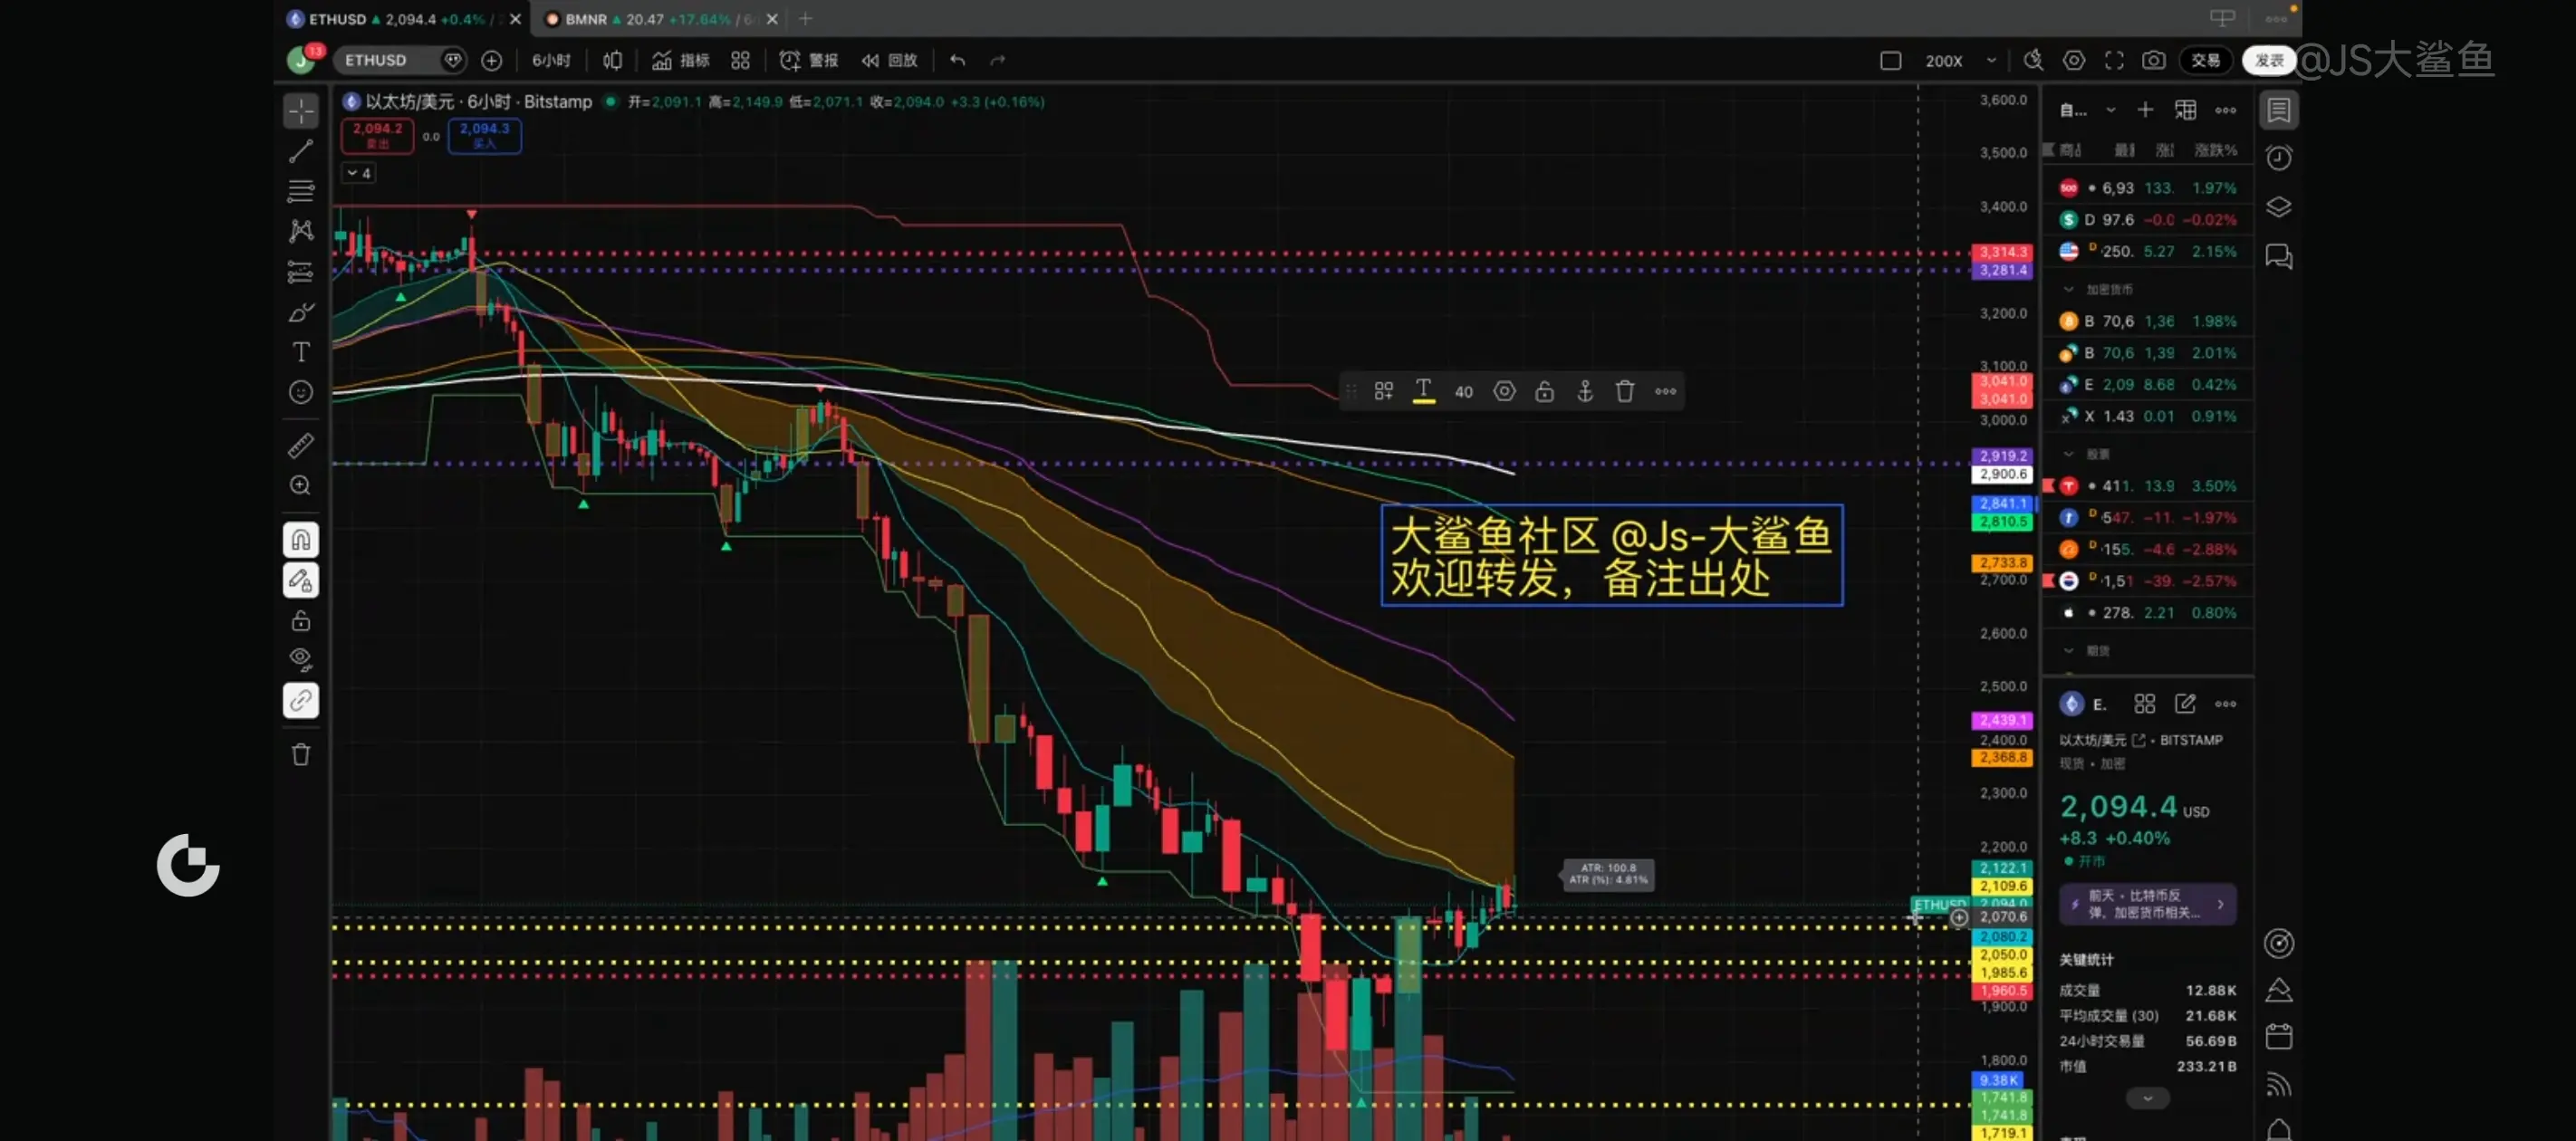Image resolution: width=2576 pixels, height=1141 pixels.
Task: Select the trend line drawing tool
Action: pyautogui.click(x=301, y=151)
